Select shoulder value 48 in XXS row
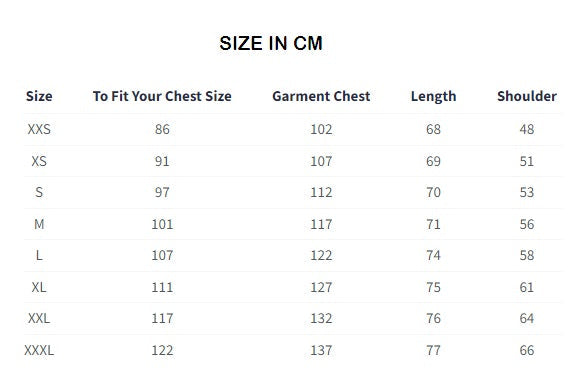 527,129
